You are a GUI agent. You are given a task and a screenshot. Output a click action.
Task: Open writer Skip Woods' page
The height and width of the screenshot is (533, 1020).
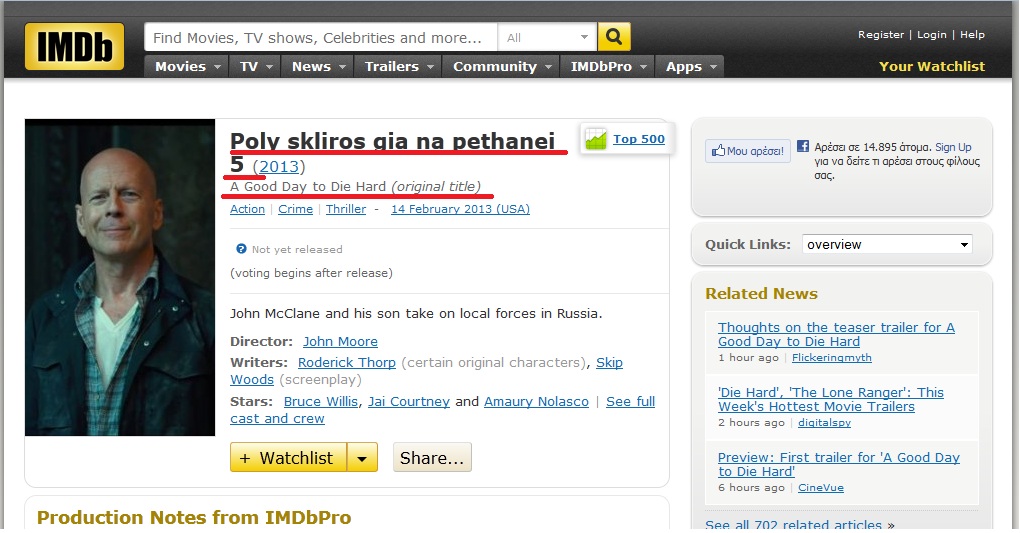point(609,362)
